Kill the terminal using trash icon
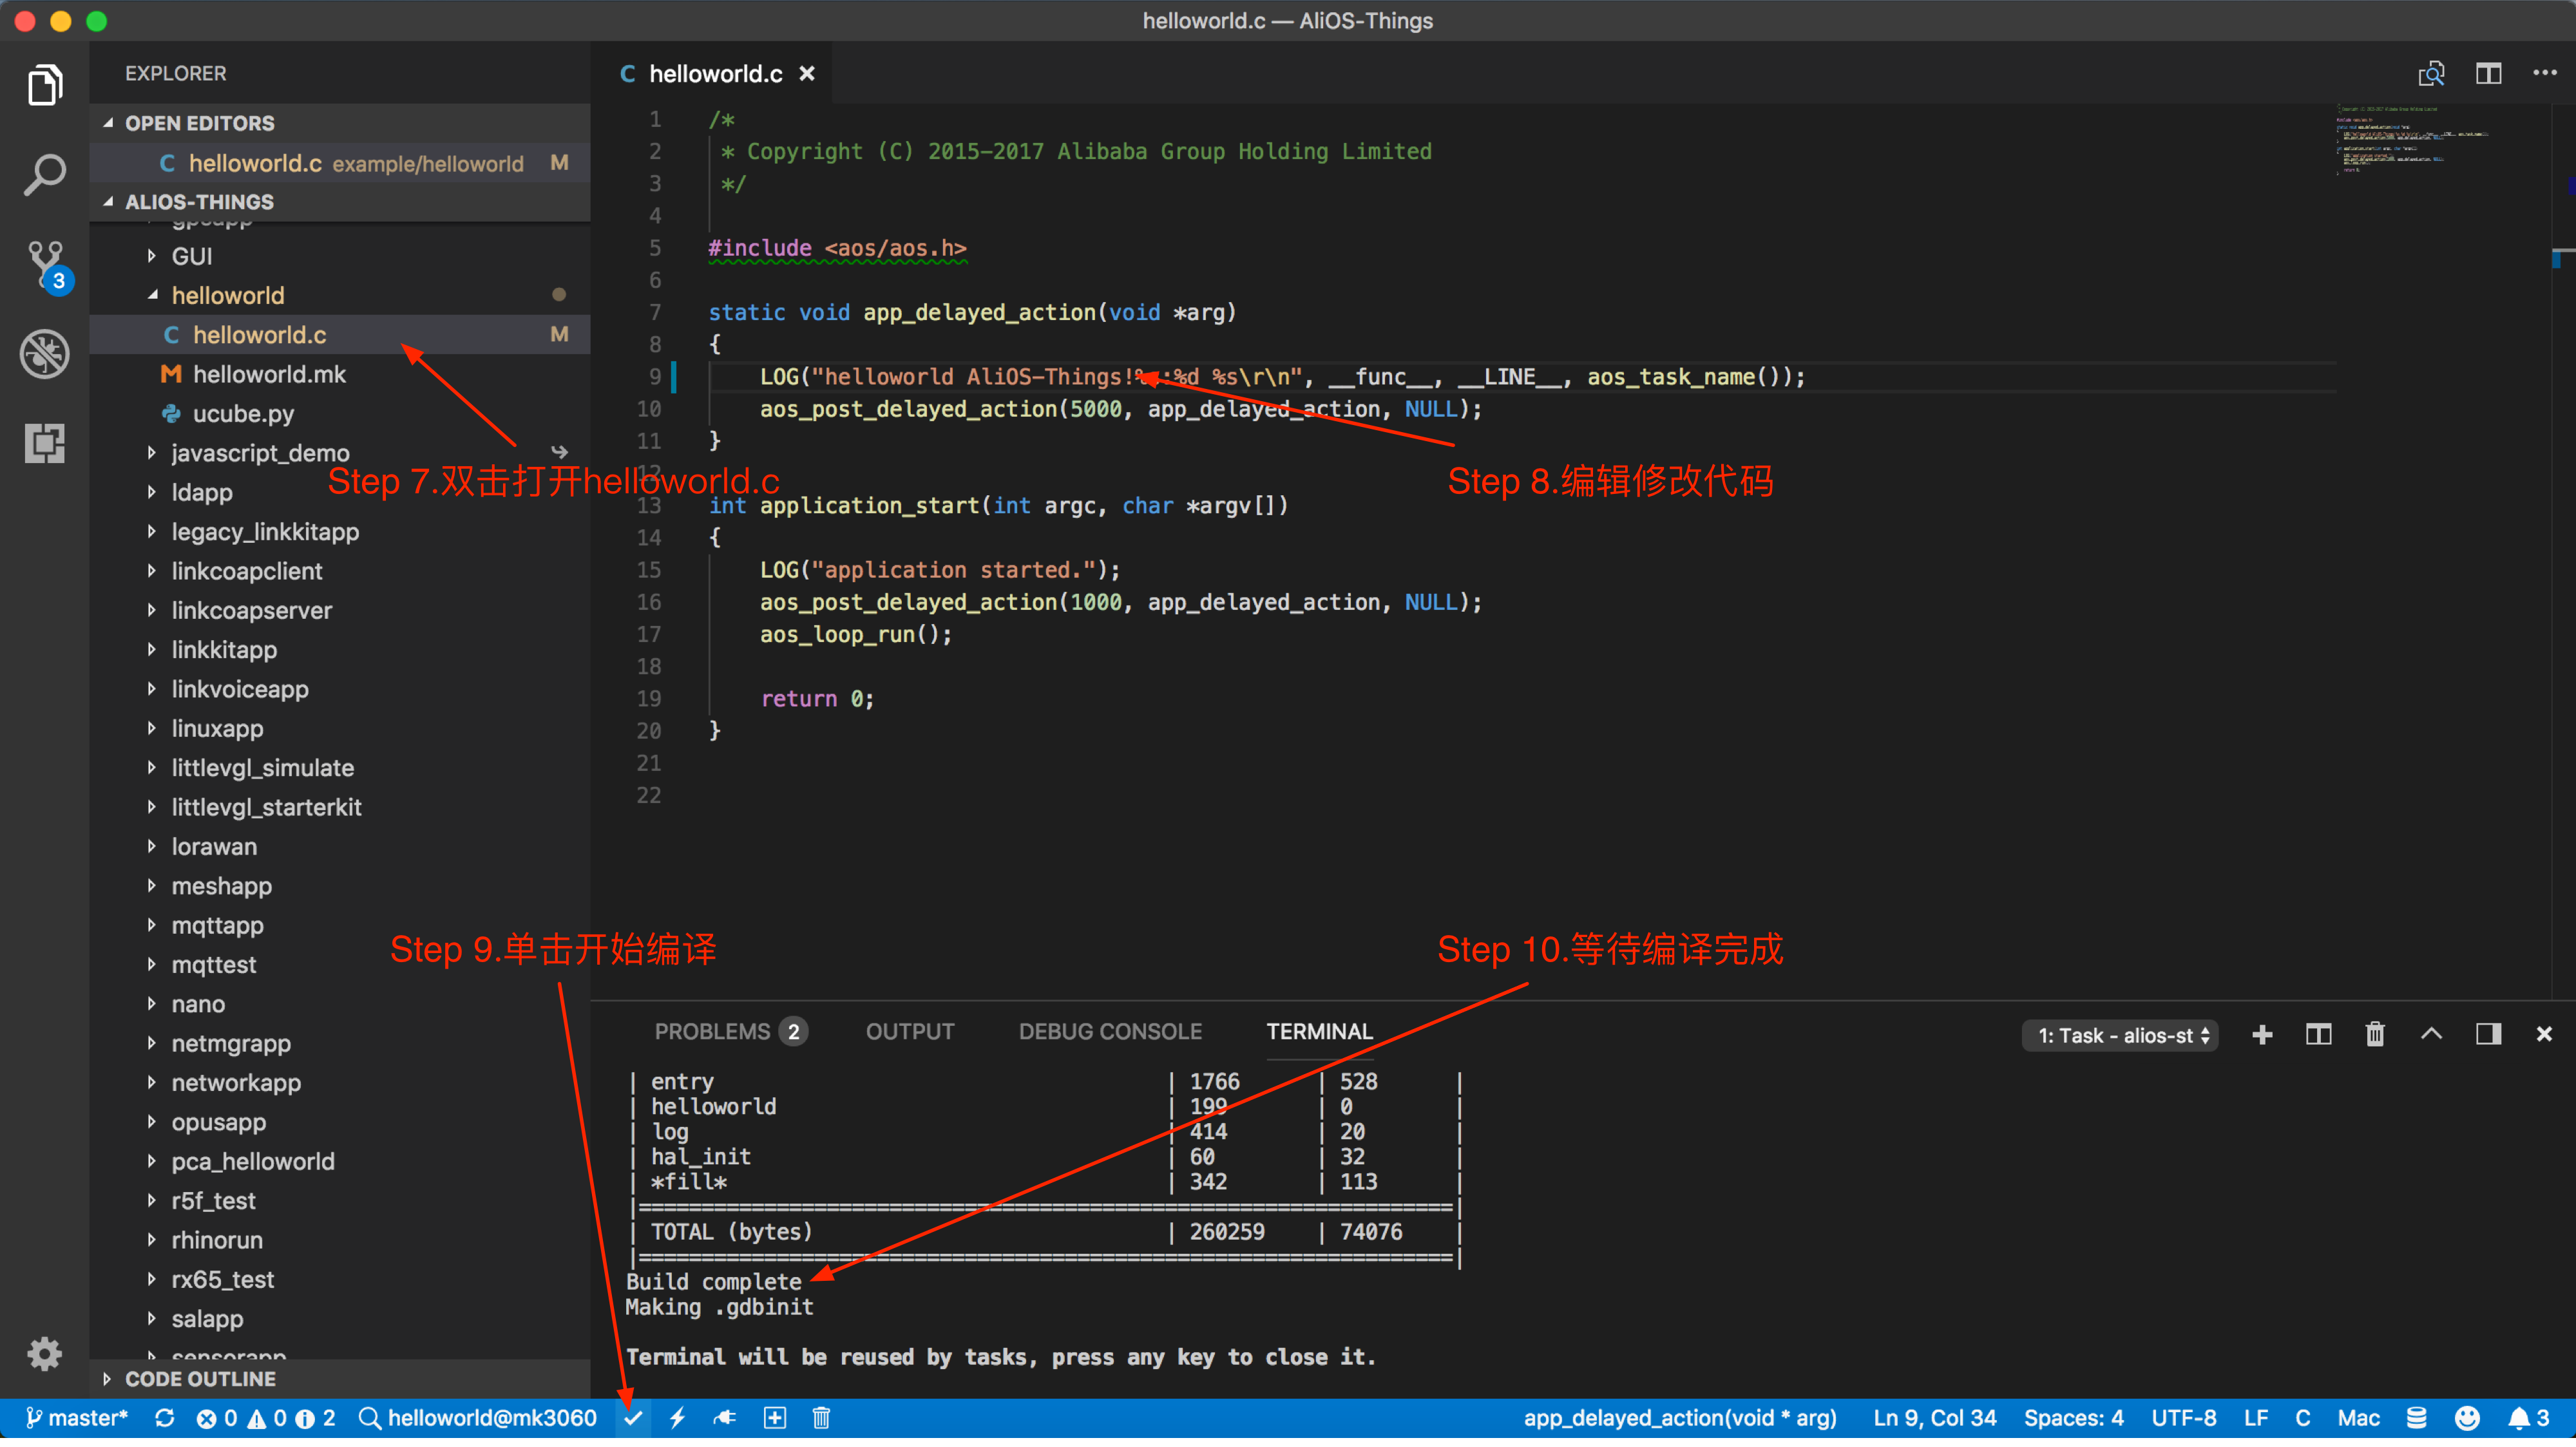2576x1447 pixels. pos(2375,1034)
